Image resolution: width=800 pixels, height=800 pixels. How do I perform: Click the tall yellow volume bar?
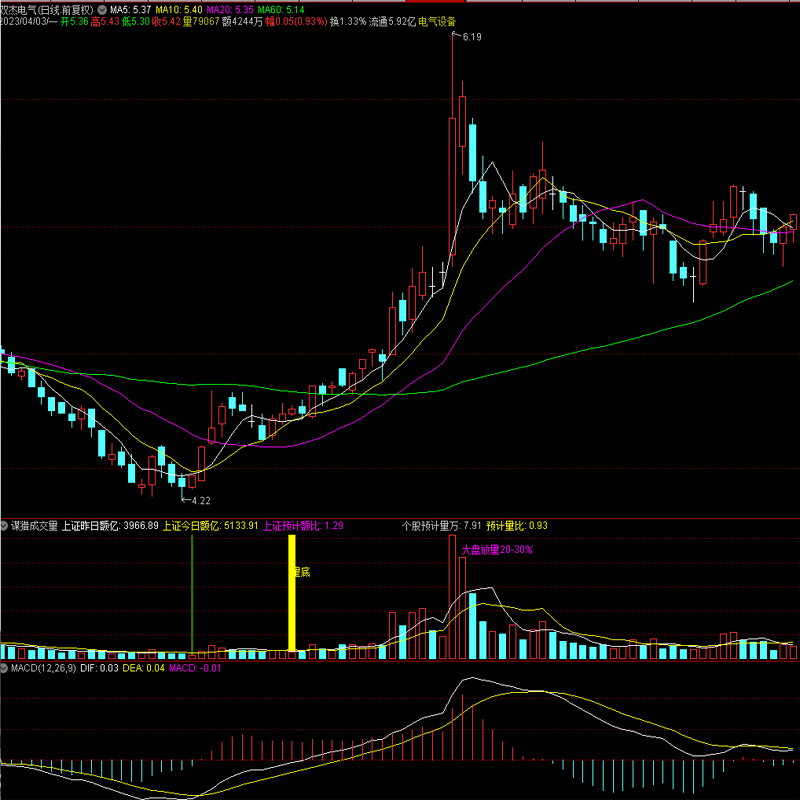point(293,595)
